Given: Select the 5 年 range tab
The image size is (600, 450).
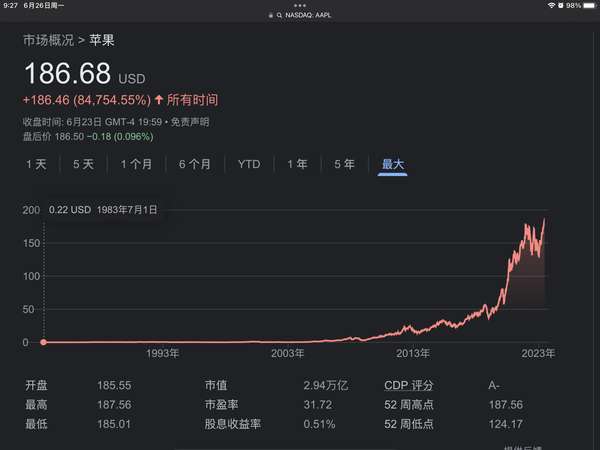Looking at the screenshot, I should (344, 164).
